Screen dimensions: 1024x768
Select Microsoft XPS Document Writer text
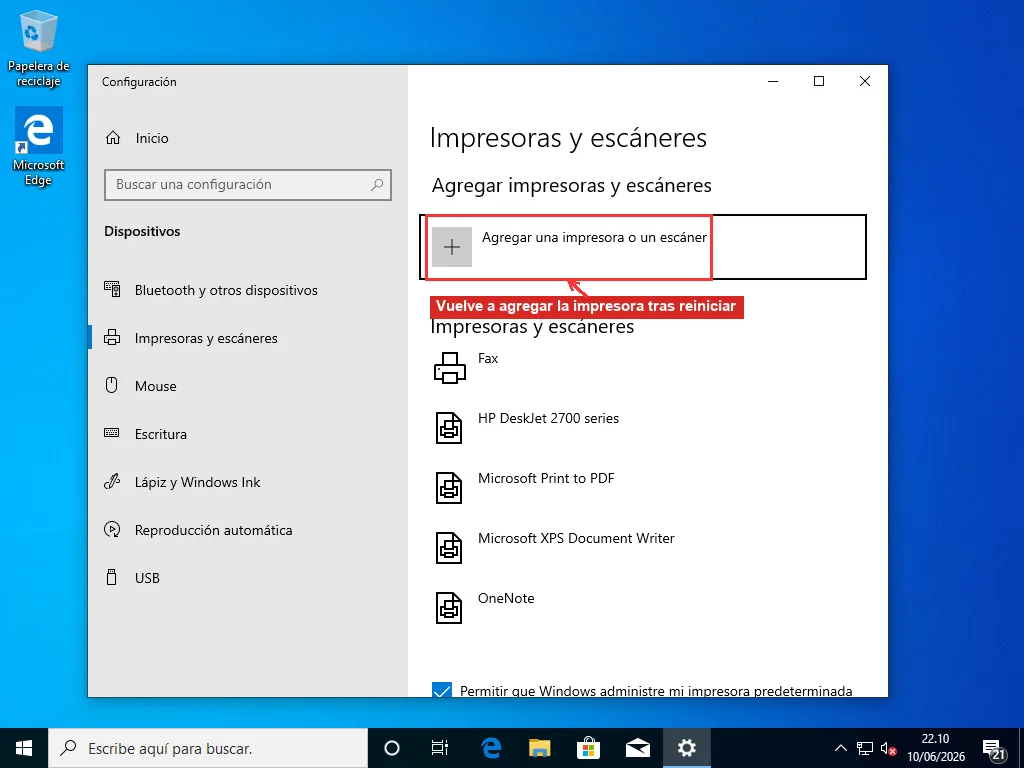click(576, 538)
